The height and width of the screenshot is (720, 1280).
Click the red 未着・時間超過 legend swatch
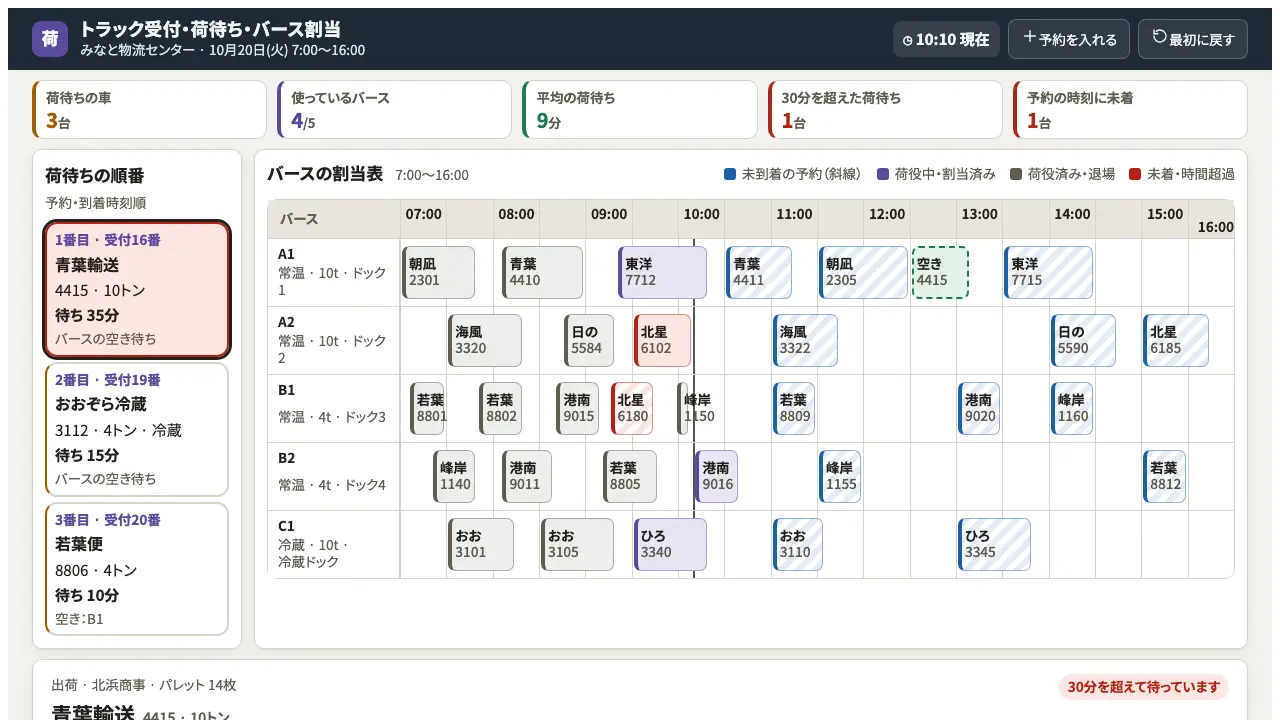click(1135, 174)
